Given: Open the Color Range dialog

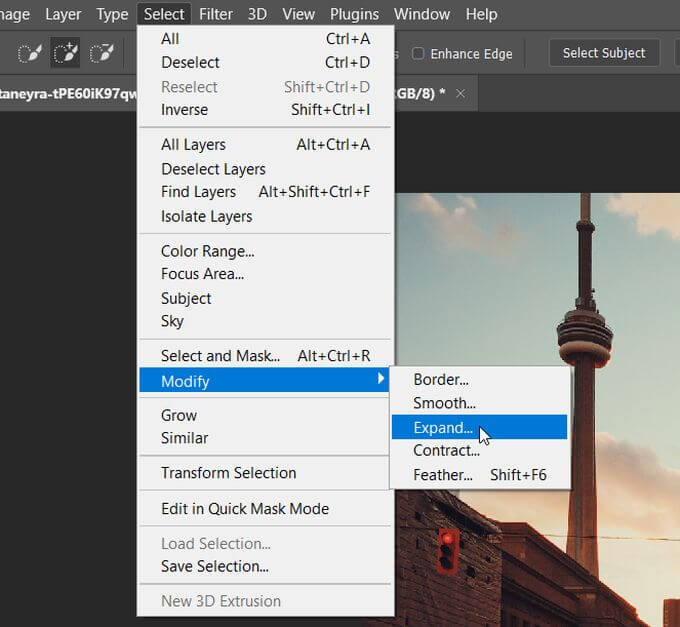Looking at the screenshot, I should pyautogui.click(x=207, y=251).
